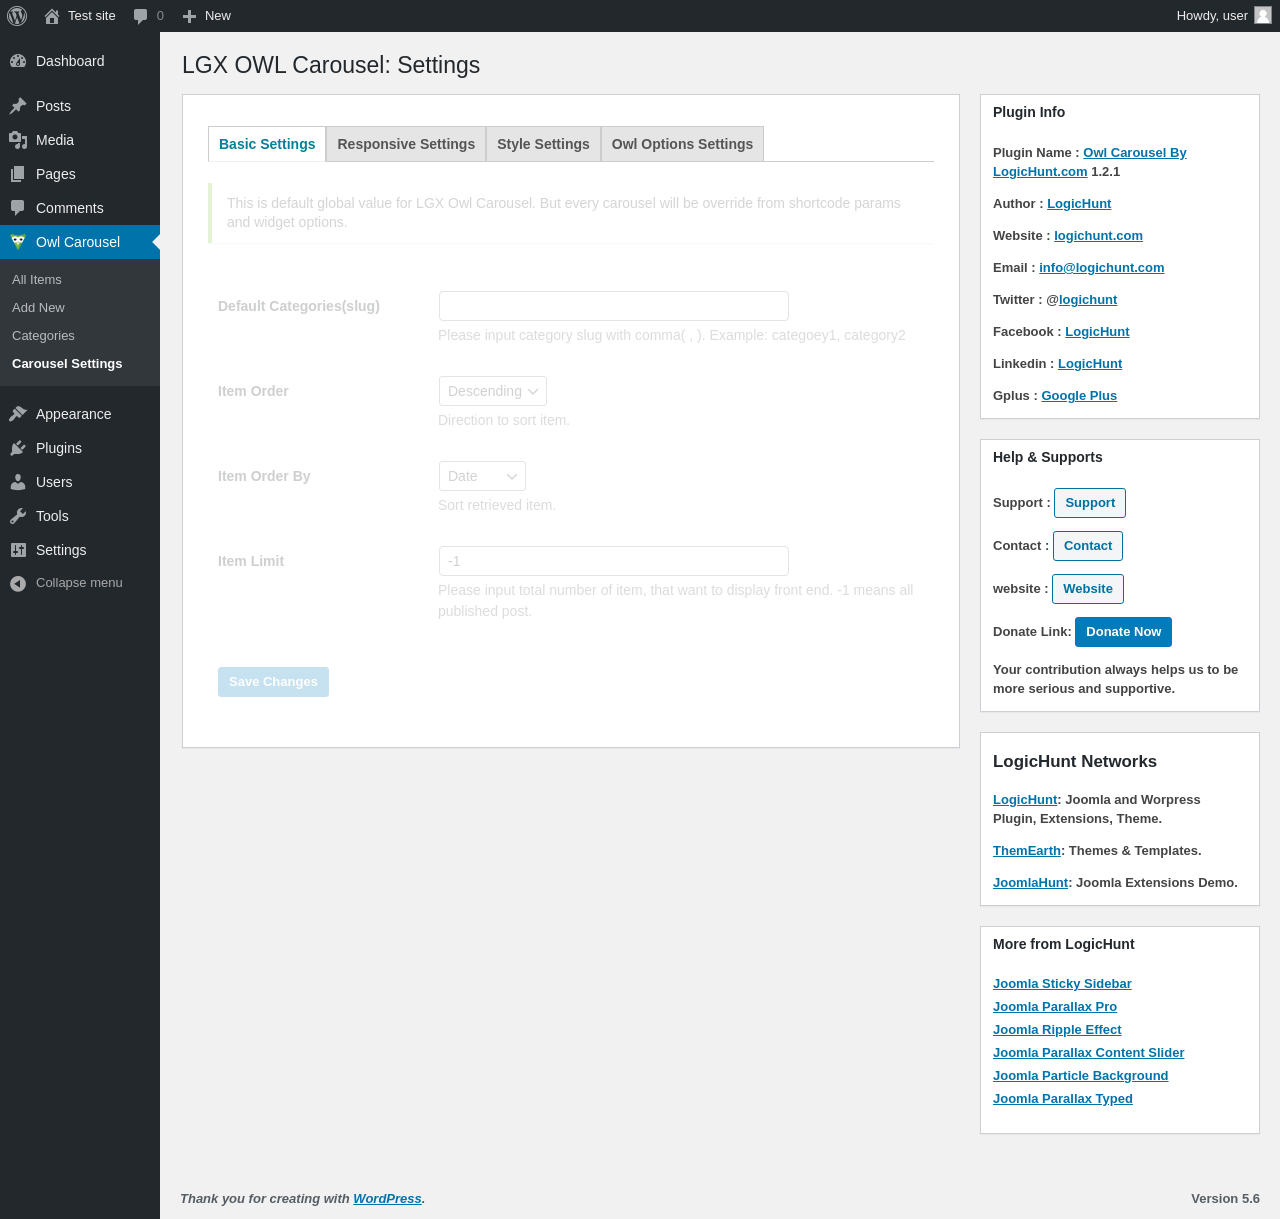Click Save Changes button
1280x1219 pixels.
click(273, 682)
